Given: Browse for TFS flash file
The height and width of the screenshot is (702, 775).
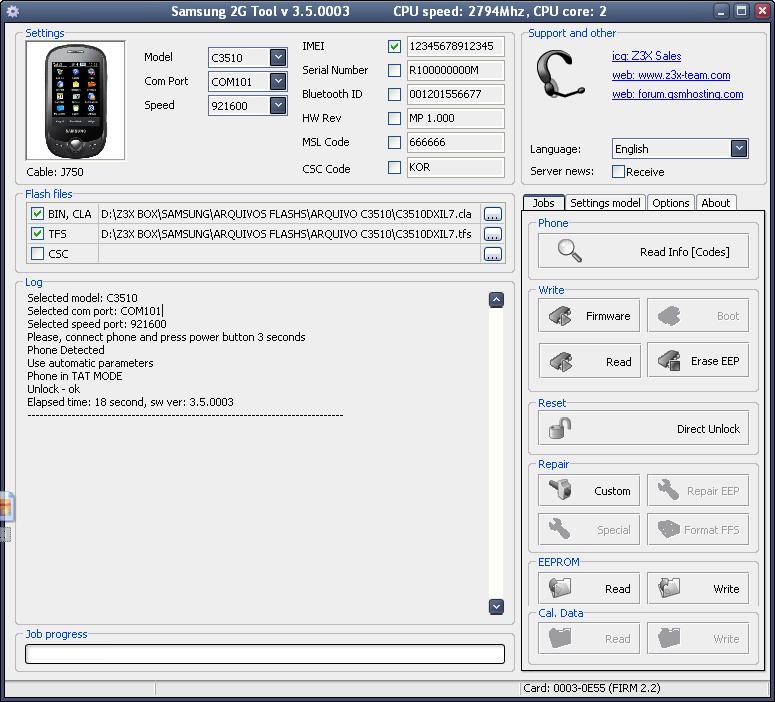Looking at the screenshot, I should [x=492, y=234].
